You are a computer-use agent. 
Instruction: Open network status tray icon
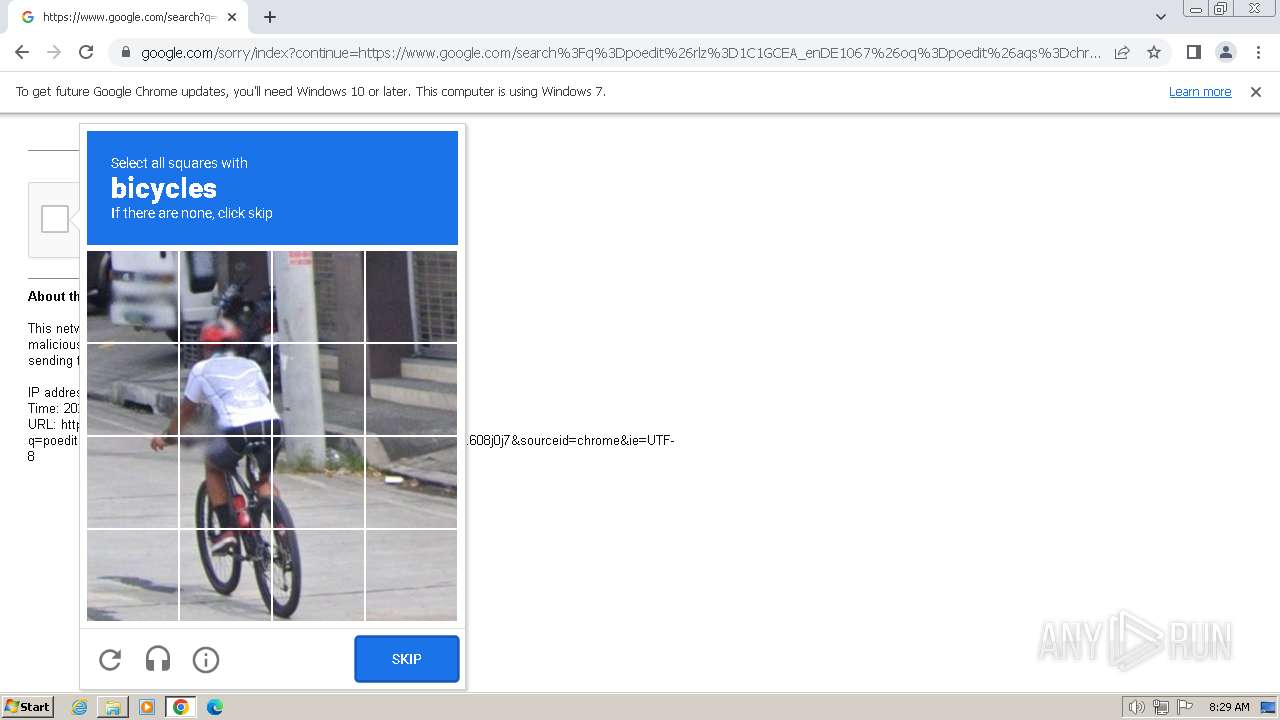pyautogui.click(x=1161, y=707)
